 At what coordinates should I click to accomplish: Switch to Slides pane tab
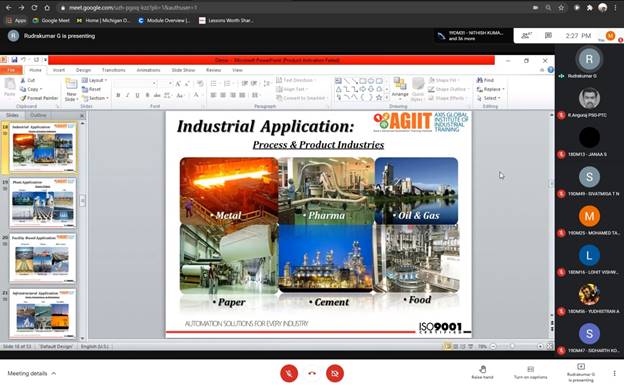pyautogui.click(x=12, y=115)
